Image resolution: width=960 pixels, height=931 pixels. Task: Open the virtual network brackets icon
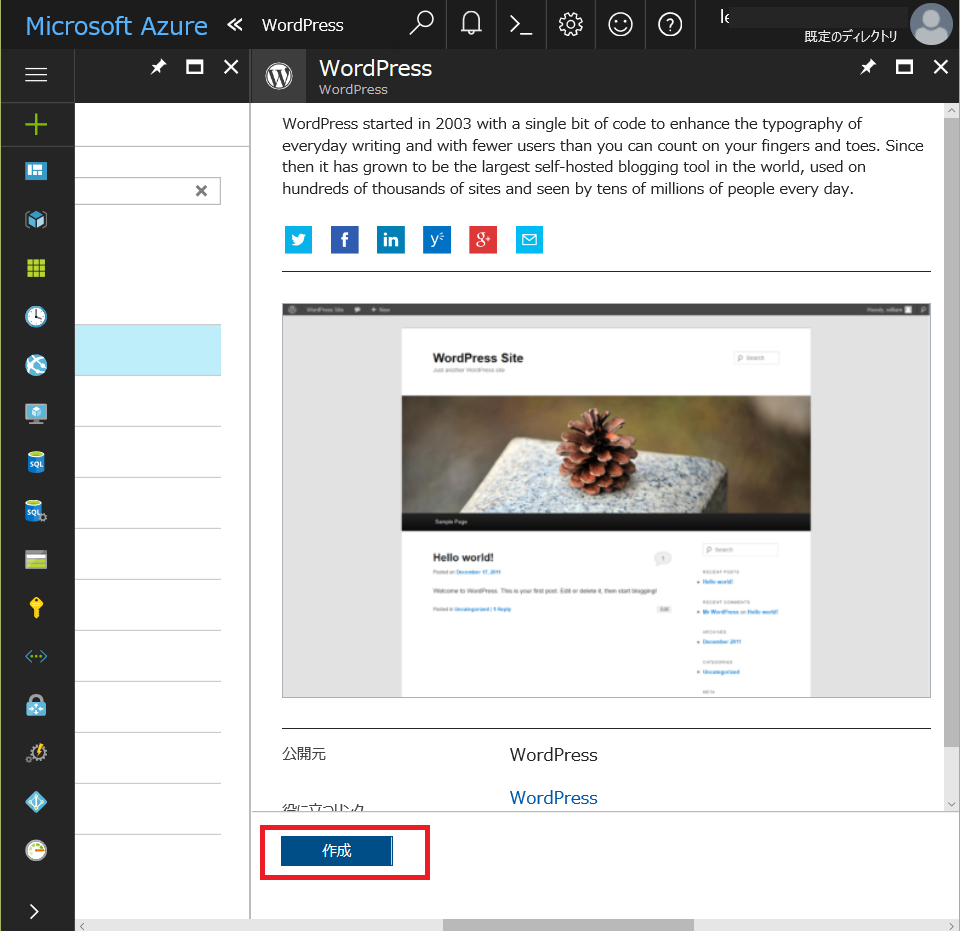(36, 656)
